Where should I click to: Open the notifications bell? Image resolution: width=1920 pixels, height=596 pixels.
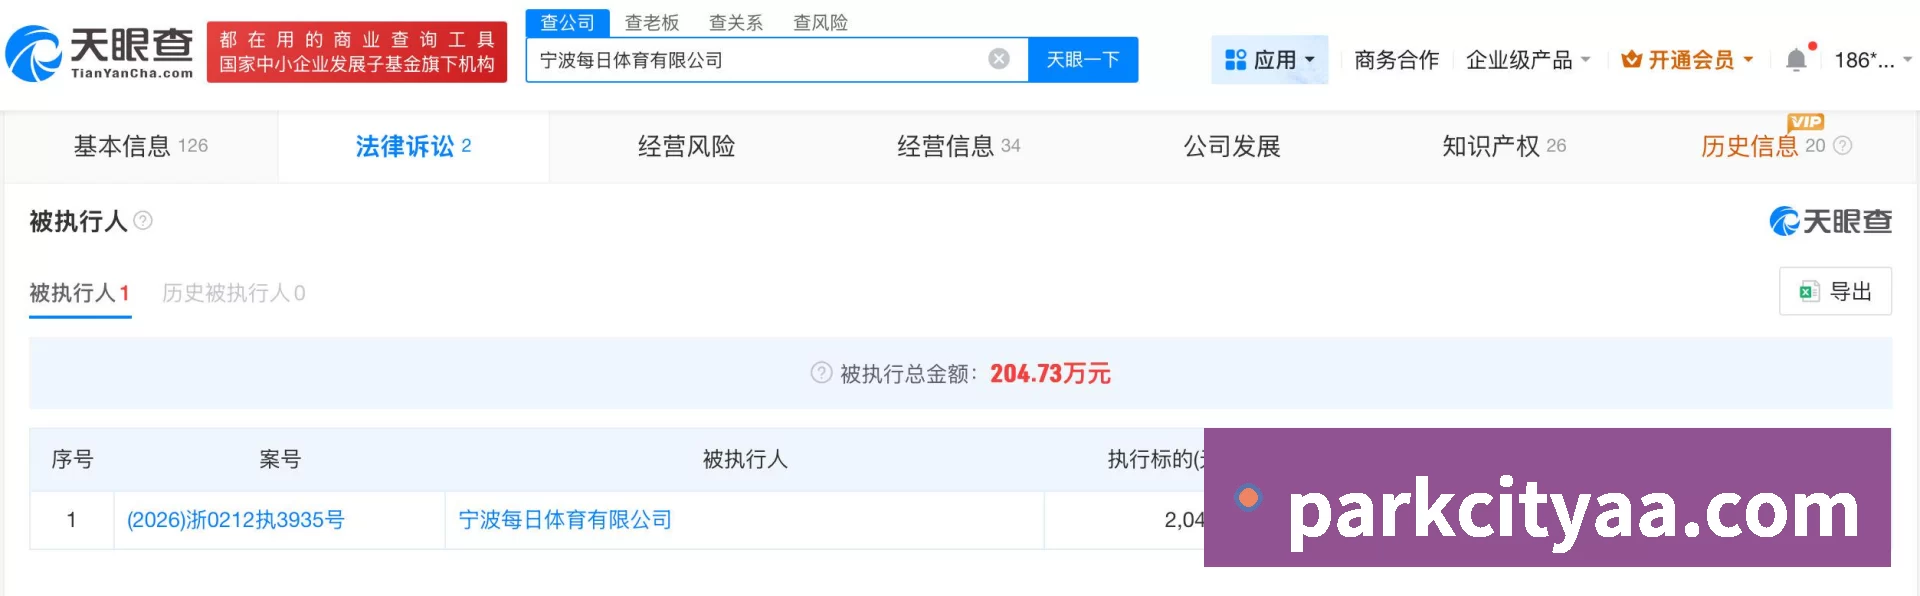(1796, 60)
